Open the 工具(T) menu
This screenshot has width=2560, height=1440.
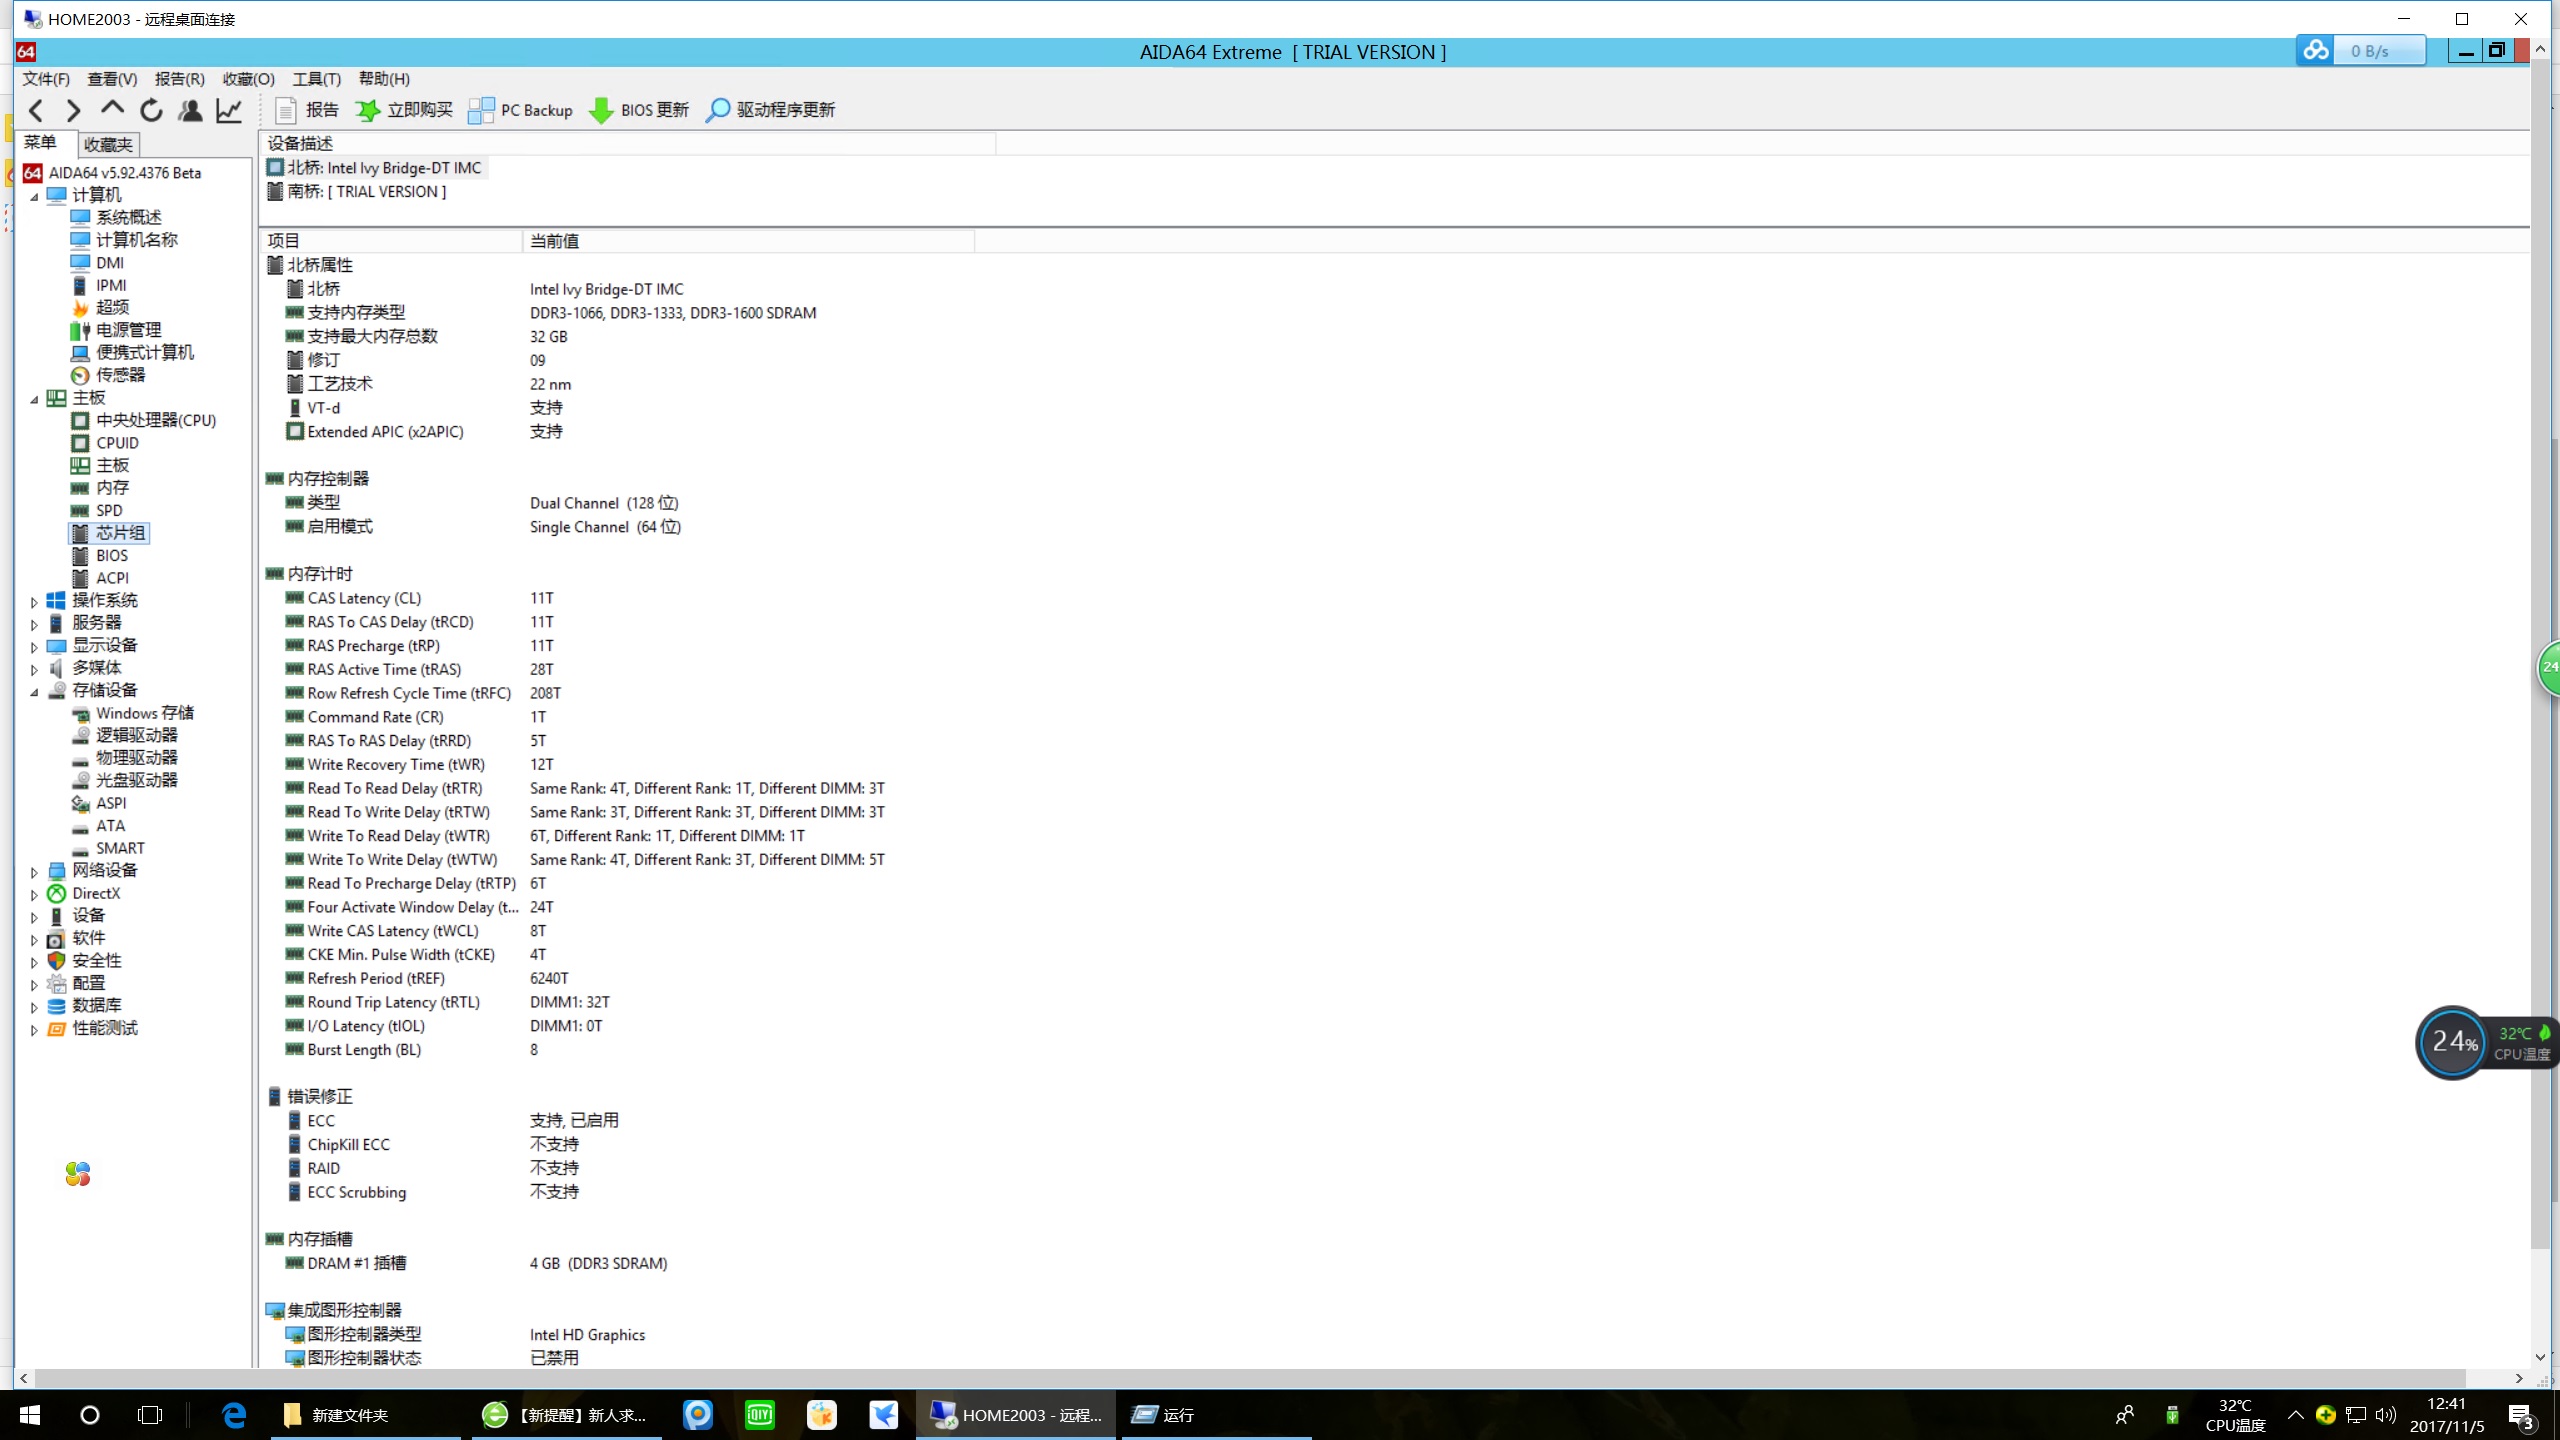point(316,79)
